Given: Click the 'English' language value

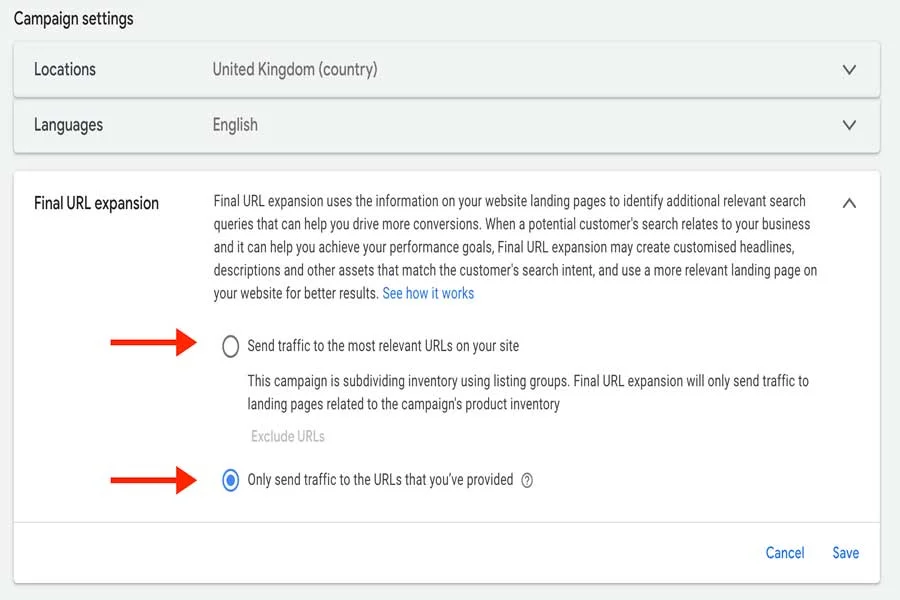Looking at the screenshot, I should click(x=235, y=126).
